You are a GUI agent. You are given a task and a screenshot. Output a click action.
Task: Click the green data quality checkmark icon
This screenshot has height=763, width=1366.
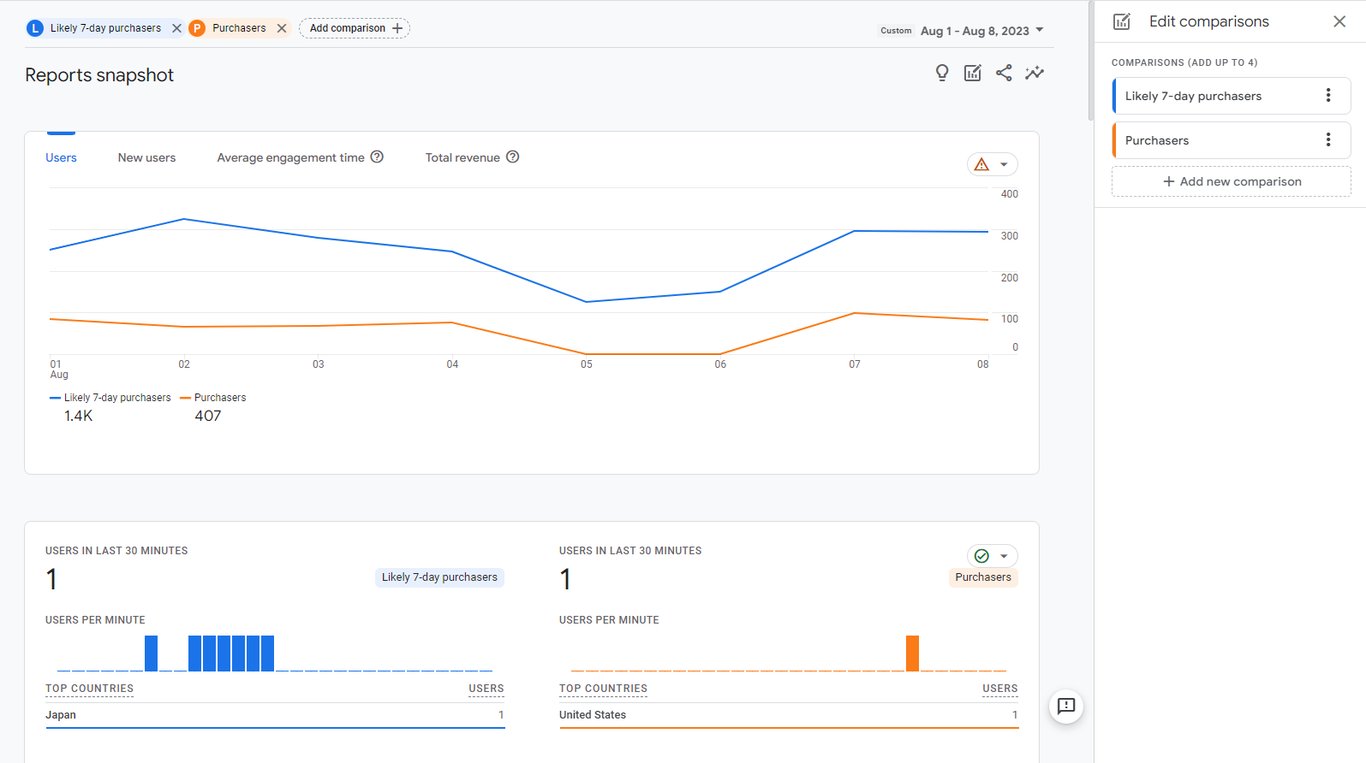pos(983,555)
